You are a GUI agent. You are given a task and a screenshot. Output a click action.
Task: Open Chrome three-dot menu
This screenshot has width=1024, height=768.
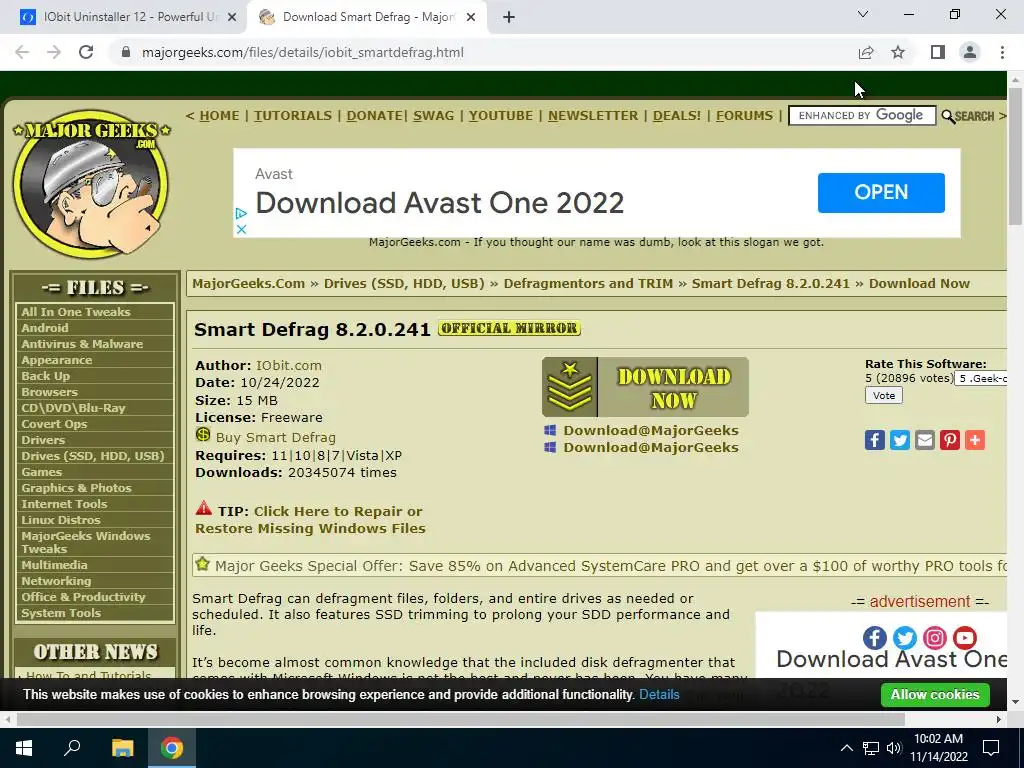pyautogui.click(x=1002, y=52)
